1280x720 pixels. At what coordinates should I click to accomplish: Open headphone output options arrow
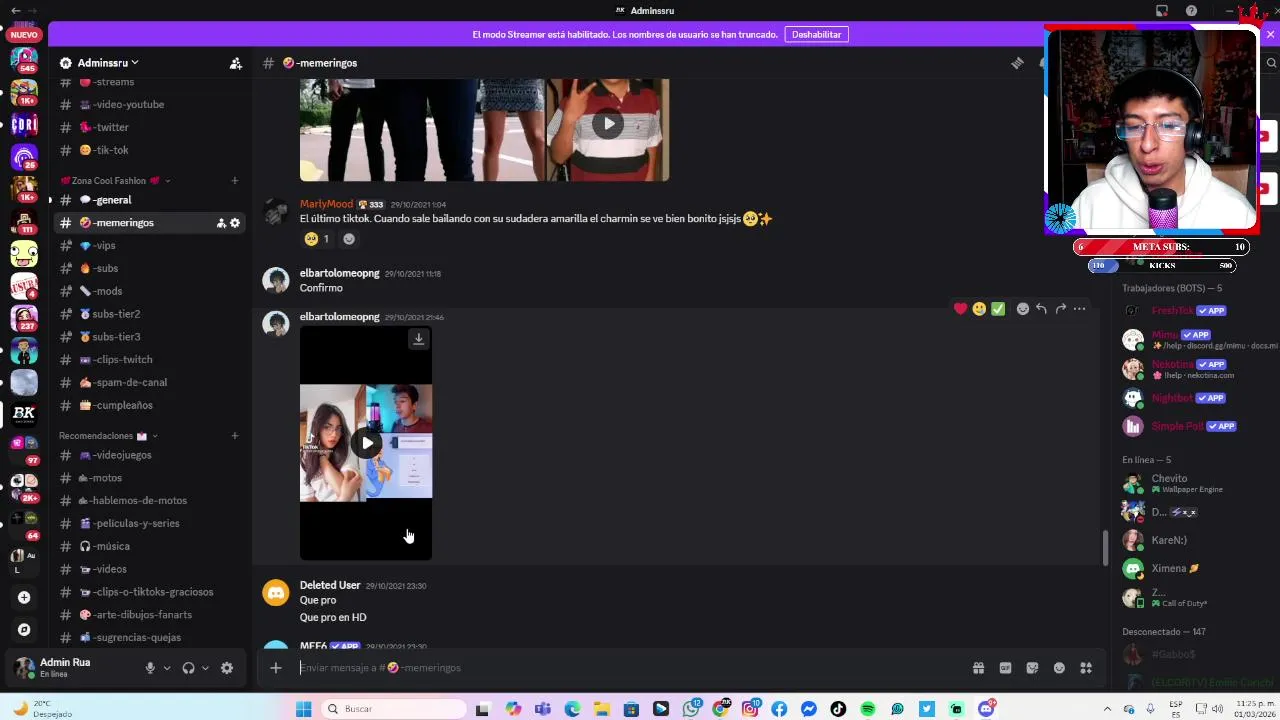pos(205,668)
